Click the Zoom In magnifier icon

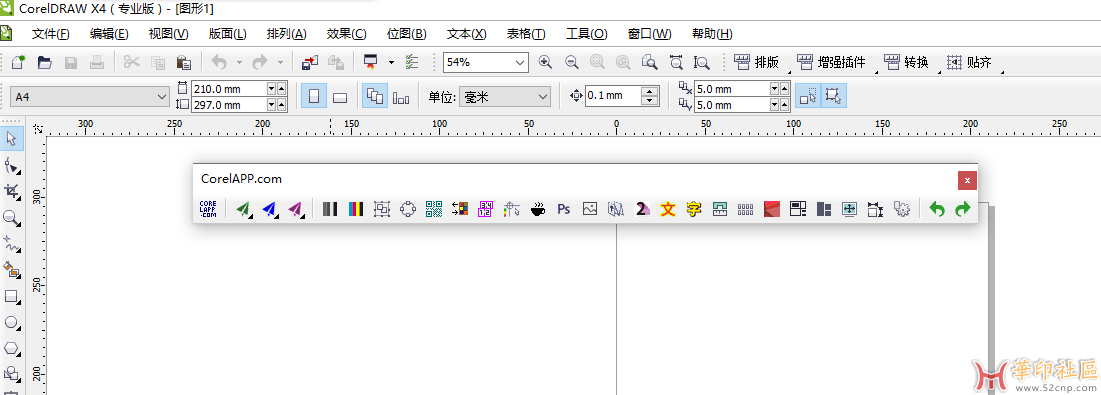tap(545, 62)
